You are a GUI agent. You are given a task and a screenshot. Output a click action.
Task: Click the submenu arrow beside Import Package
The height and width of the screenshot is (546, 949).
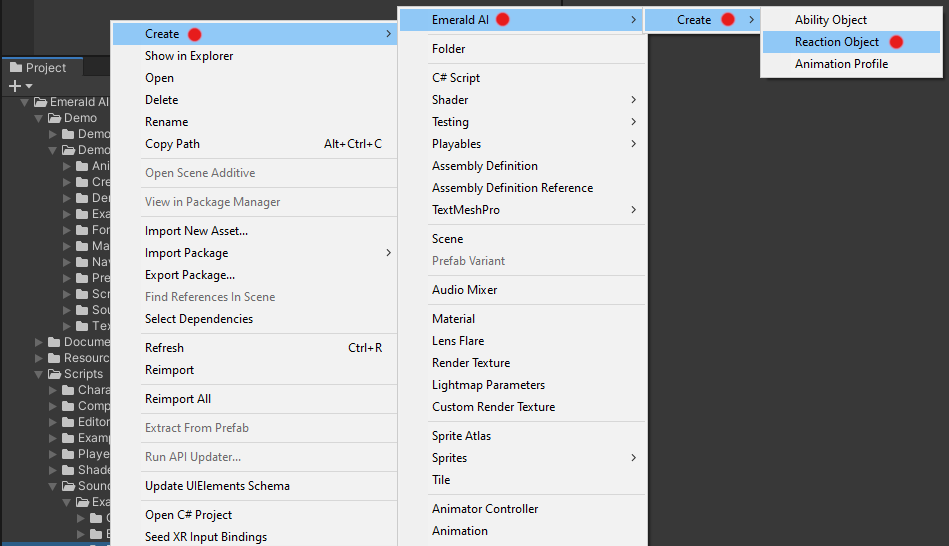388,253
